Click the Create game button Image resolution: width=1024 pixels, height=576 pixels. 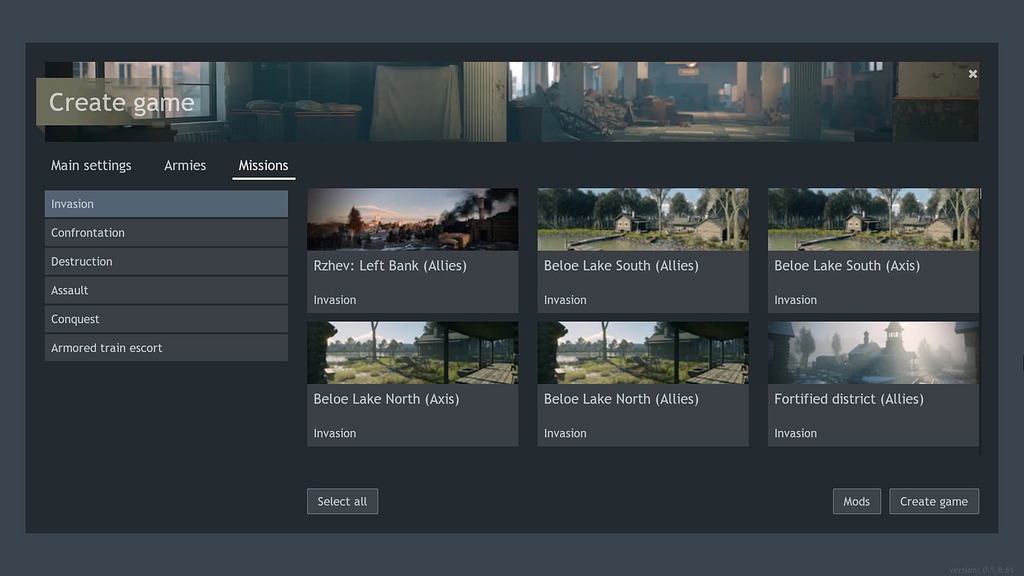(933, 501)
